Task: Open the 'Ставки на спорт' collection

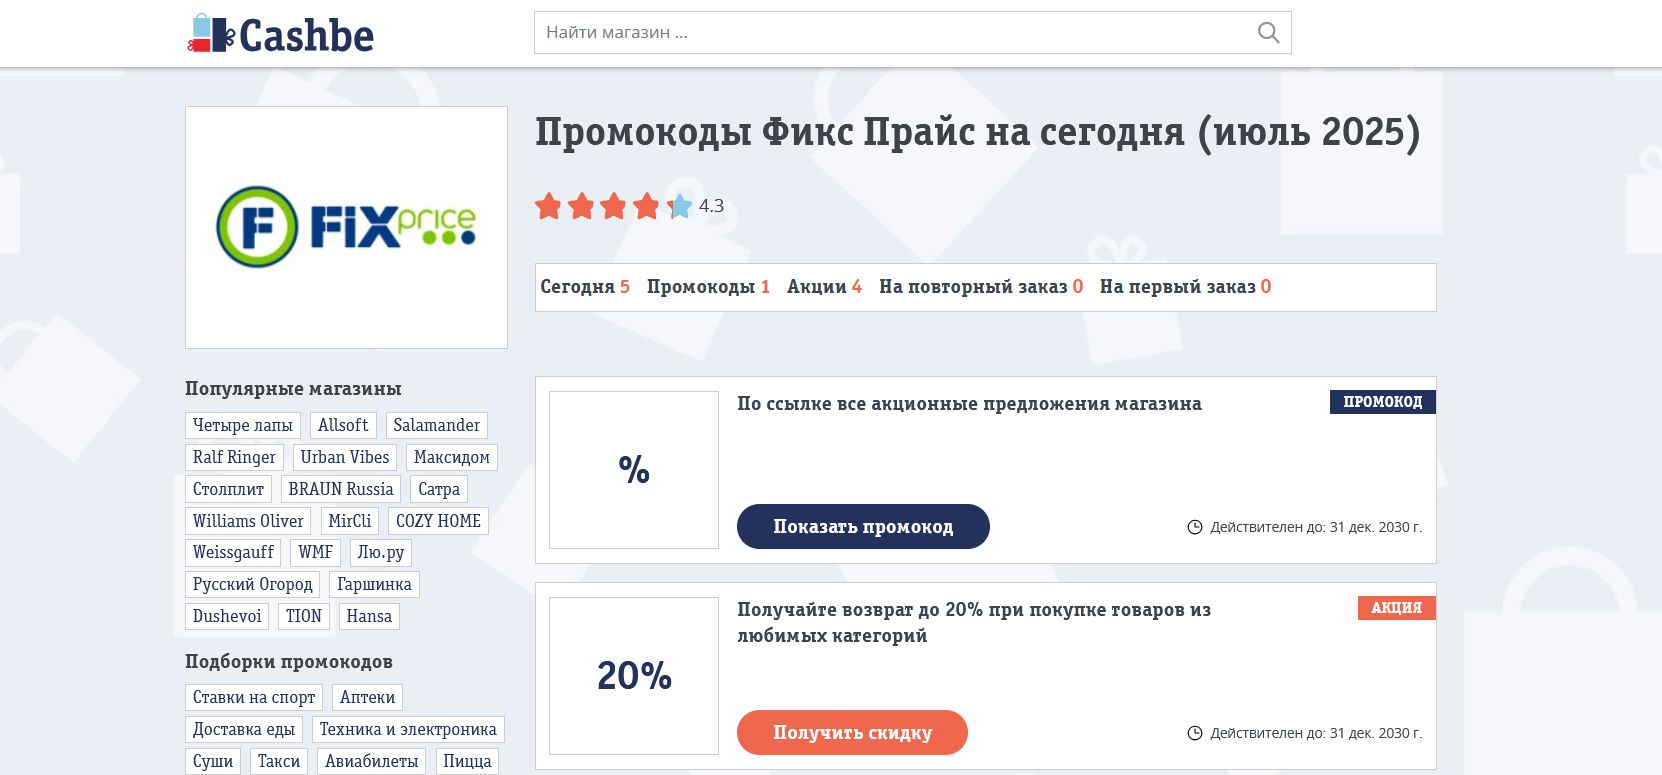Action: point(254,697)
